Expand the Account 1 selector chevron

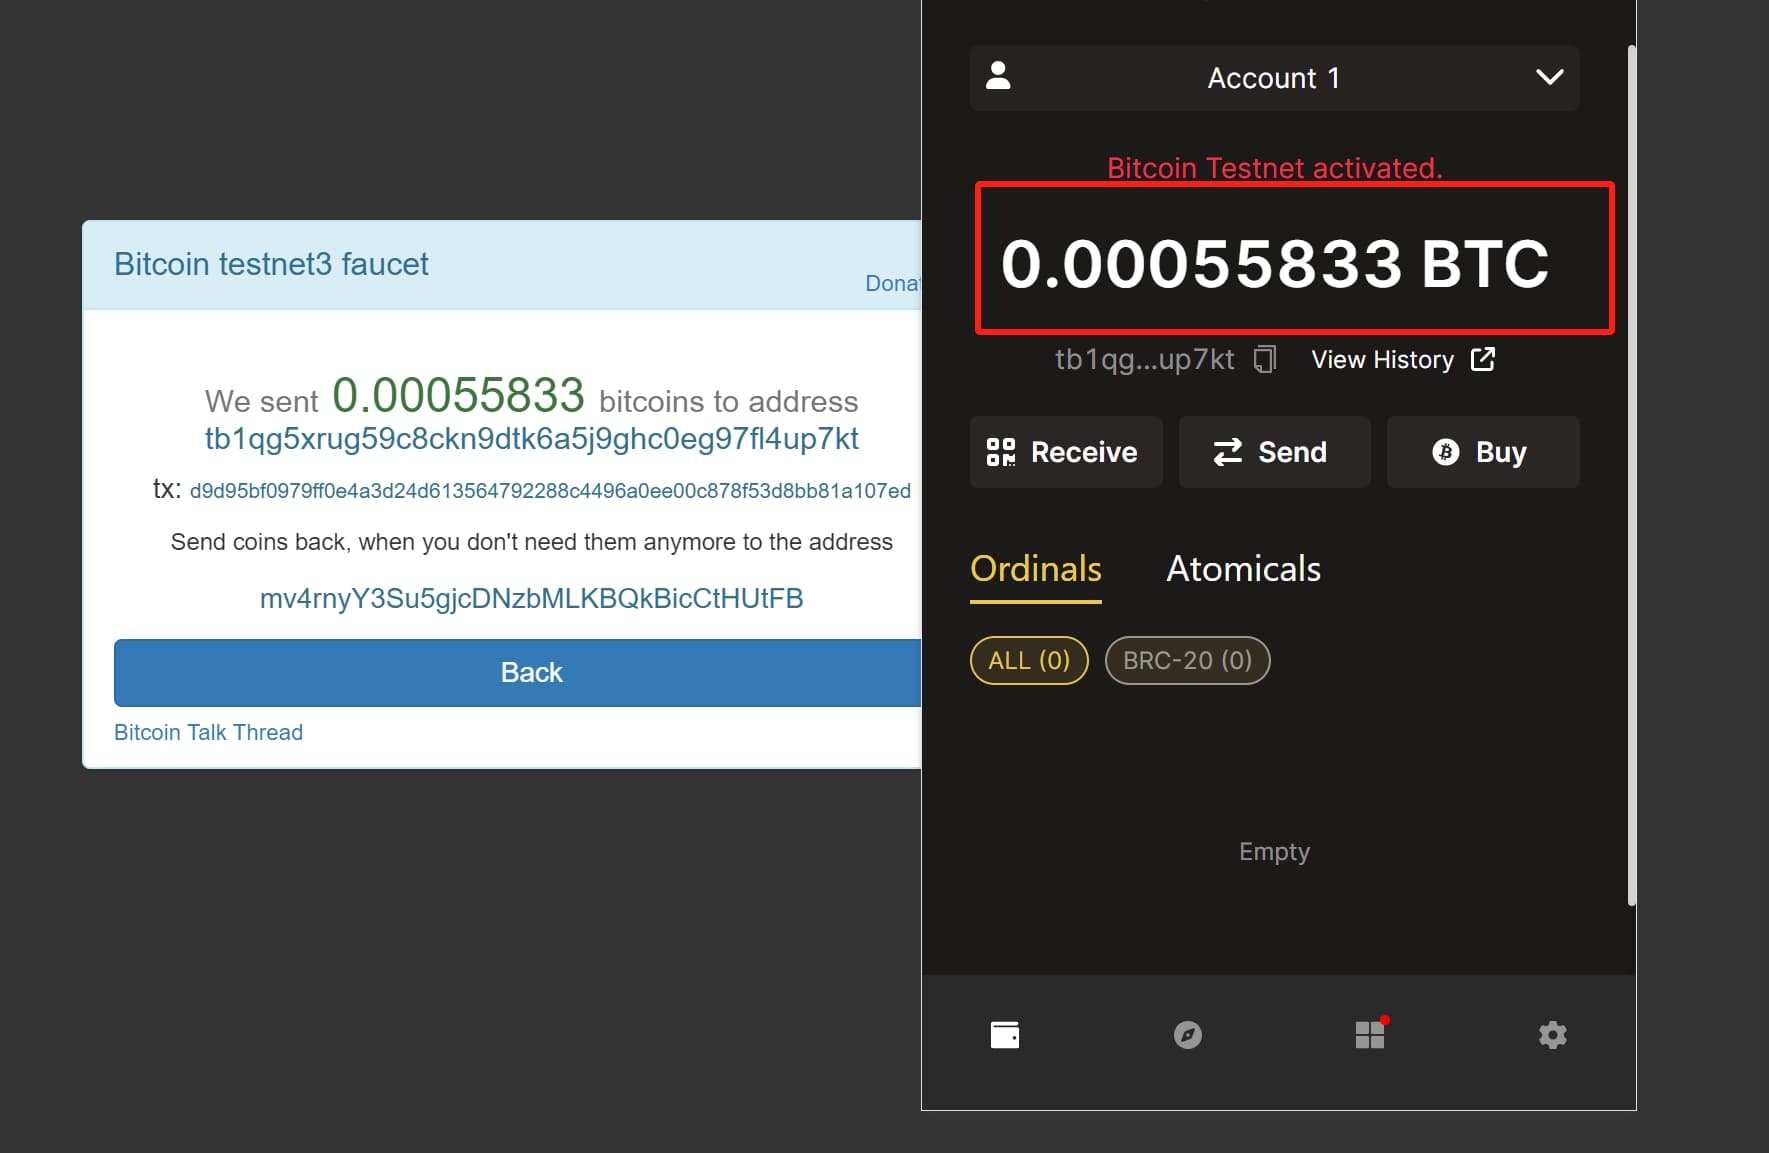[1550, 77]
